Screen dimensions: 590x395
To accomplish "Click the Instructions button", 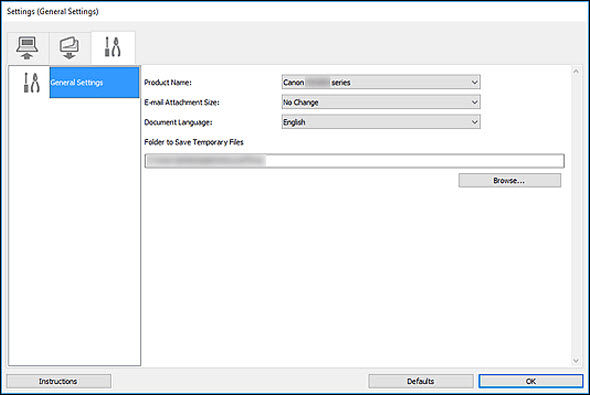I will [59, 381].
